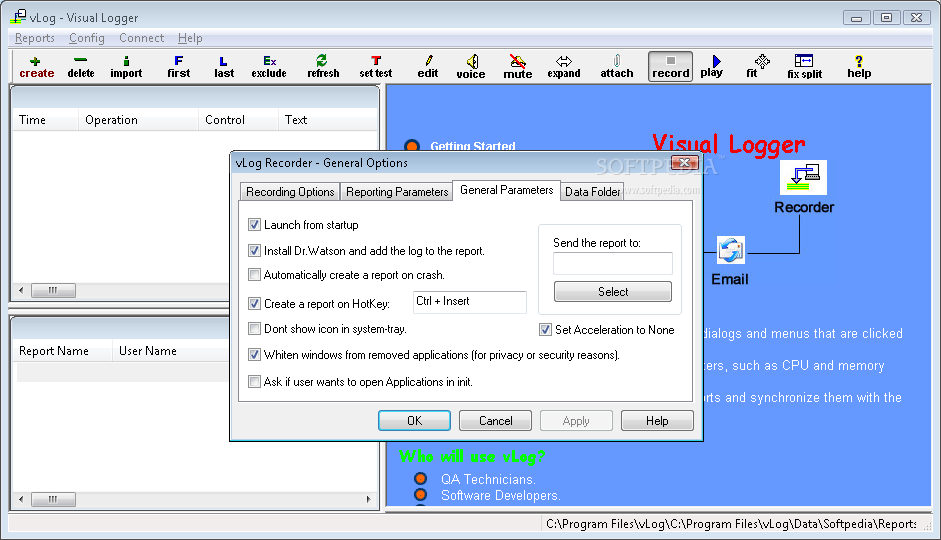The image size is (941, 540).
Task: Enable Automatically create report on crash
Action: pyautogui.click(x=254, y=275)
